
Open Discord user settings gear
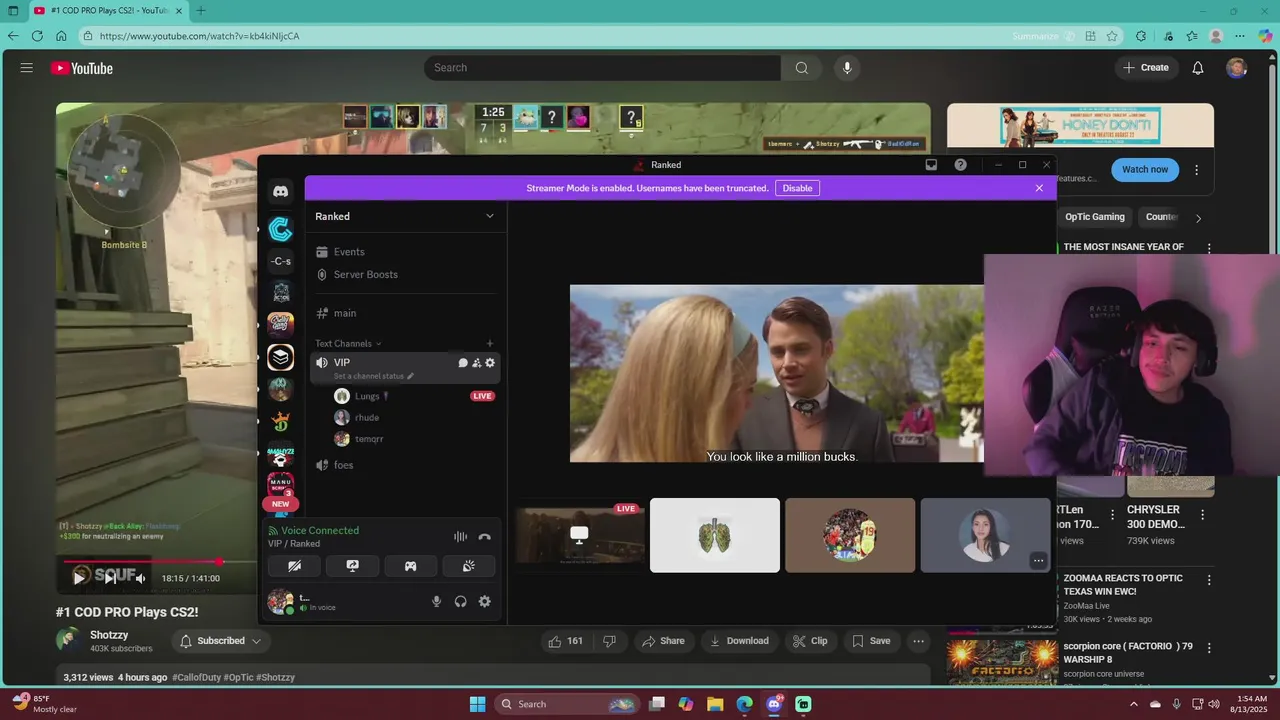[x=484, y=601]
